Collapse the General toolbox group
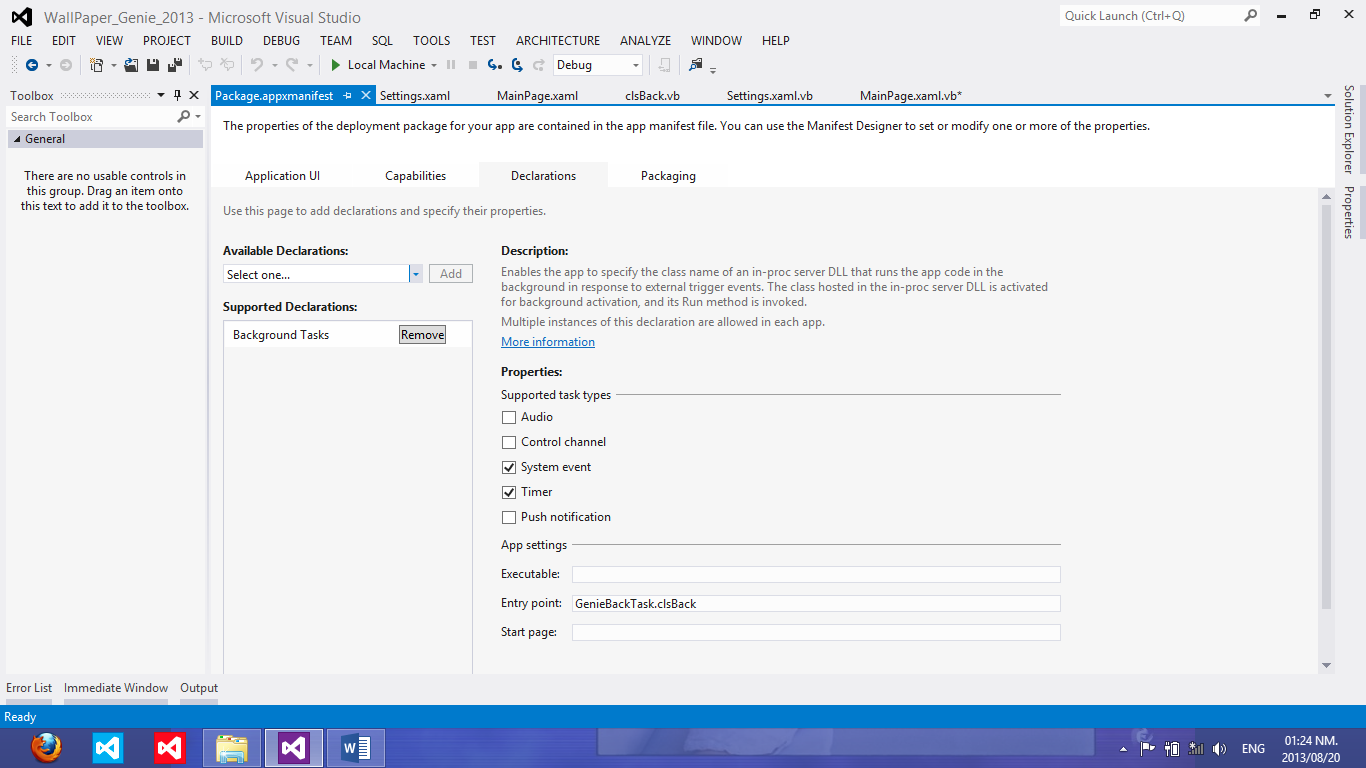 tap(17, 139)
